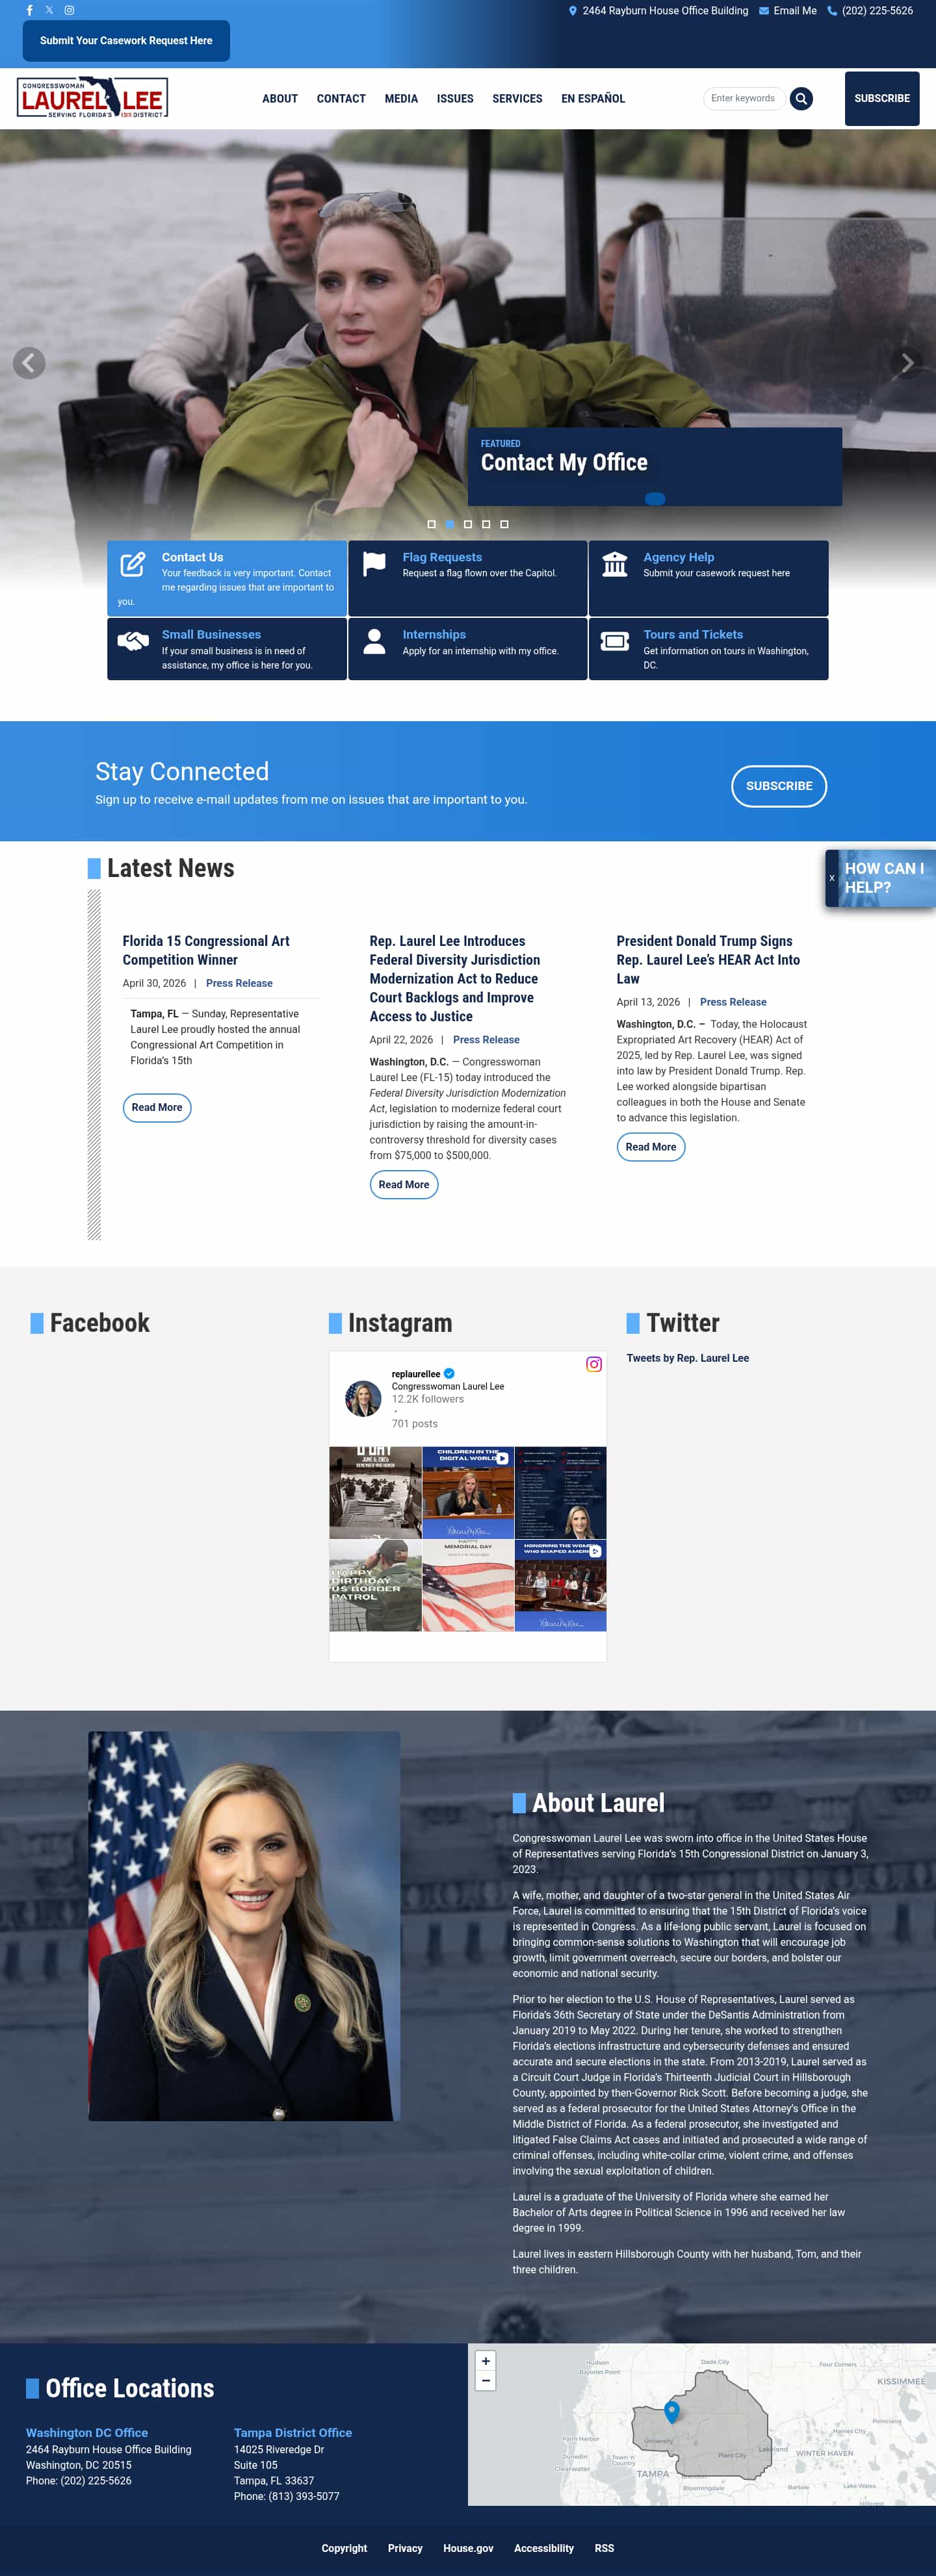
Task: Click the Tours and Tickets ticket icon
Action: [615, 641]
